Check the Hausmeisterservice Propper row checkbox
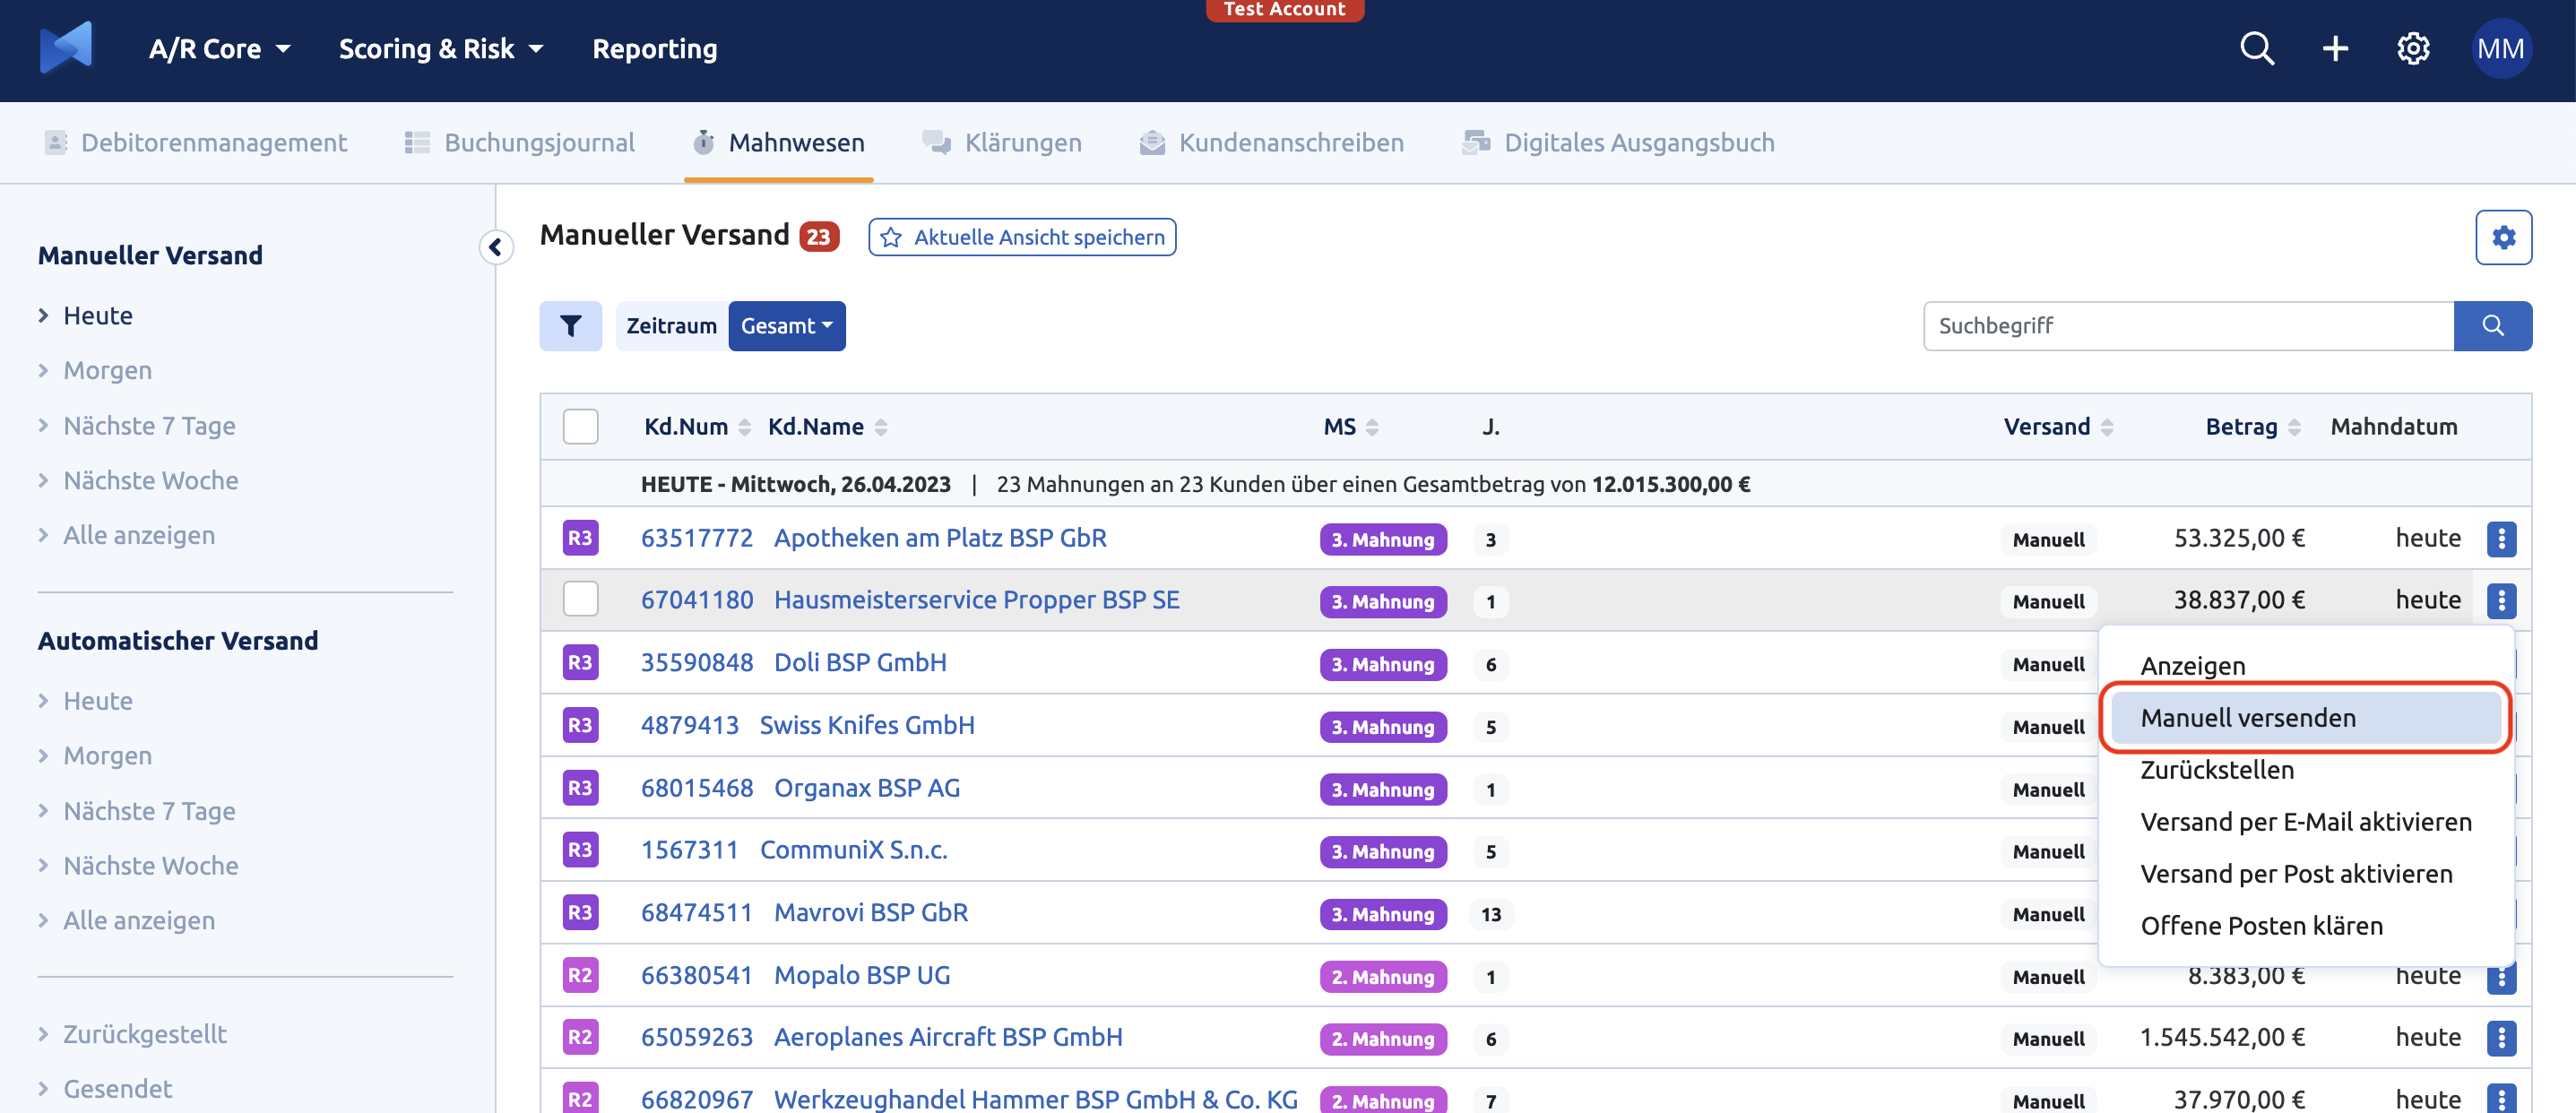Viewport: 2576px width, 1113px height. coord(580,600)
